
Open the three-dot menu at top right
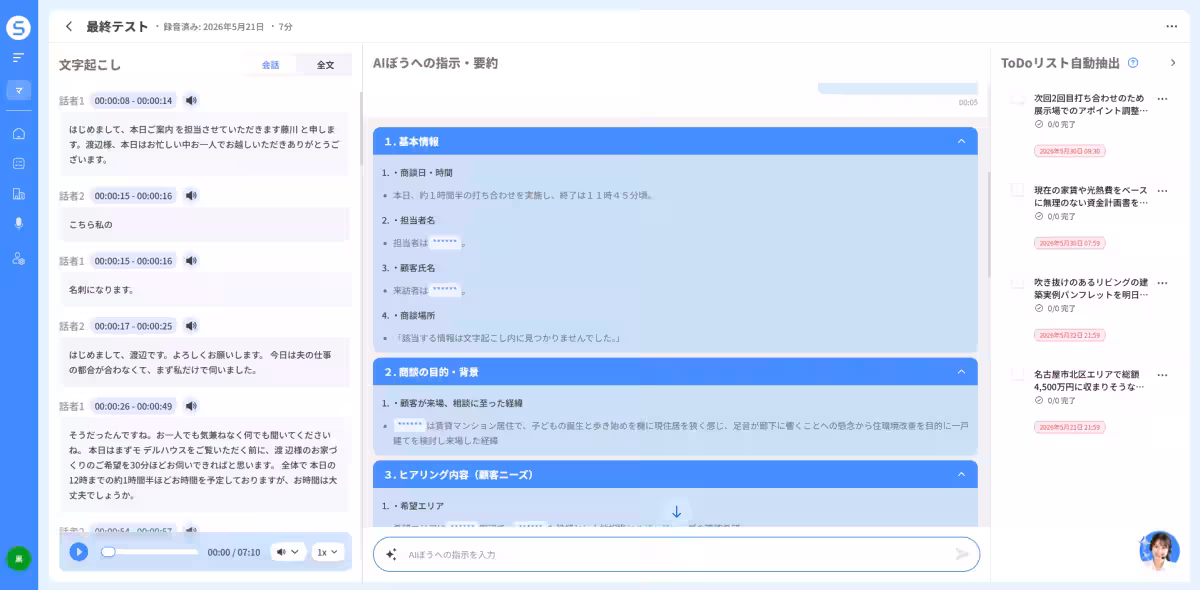(x=1171, y=27)
